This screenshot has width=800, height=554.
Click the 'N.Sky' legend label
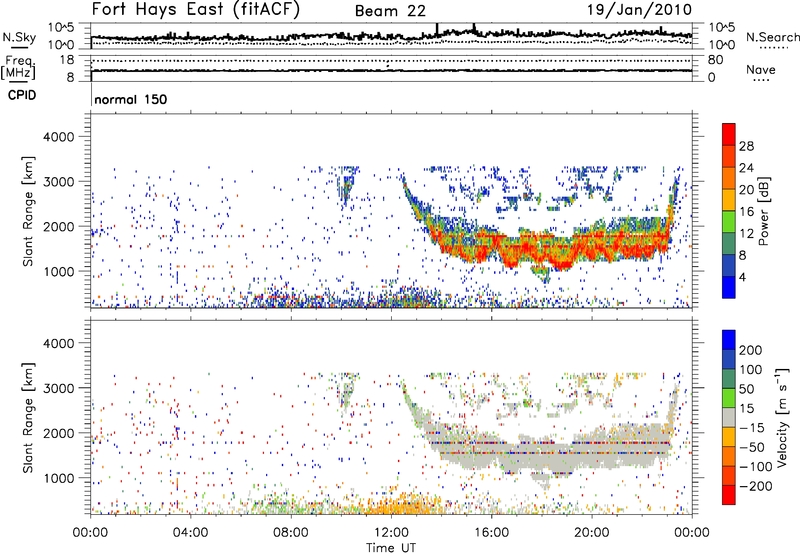(x=19, y=37)
